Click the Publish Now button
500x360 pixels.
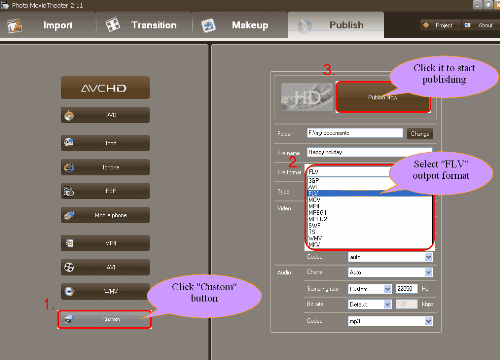point(383,97)
